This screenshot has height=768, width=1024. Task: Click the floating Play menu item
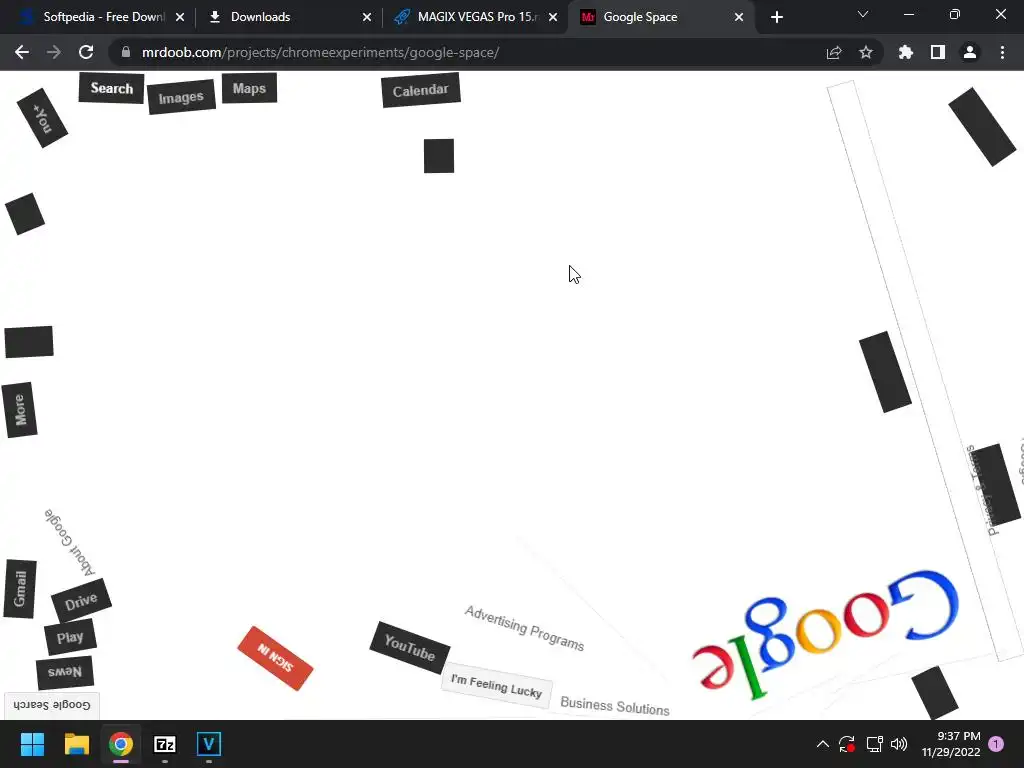tap(70, 637)
